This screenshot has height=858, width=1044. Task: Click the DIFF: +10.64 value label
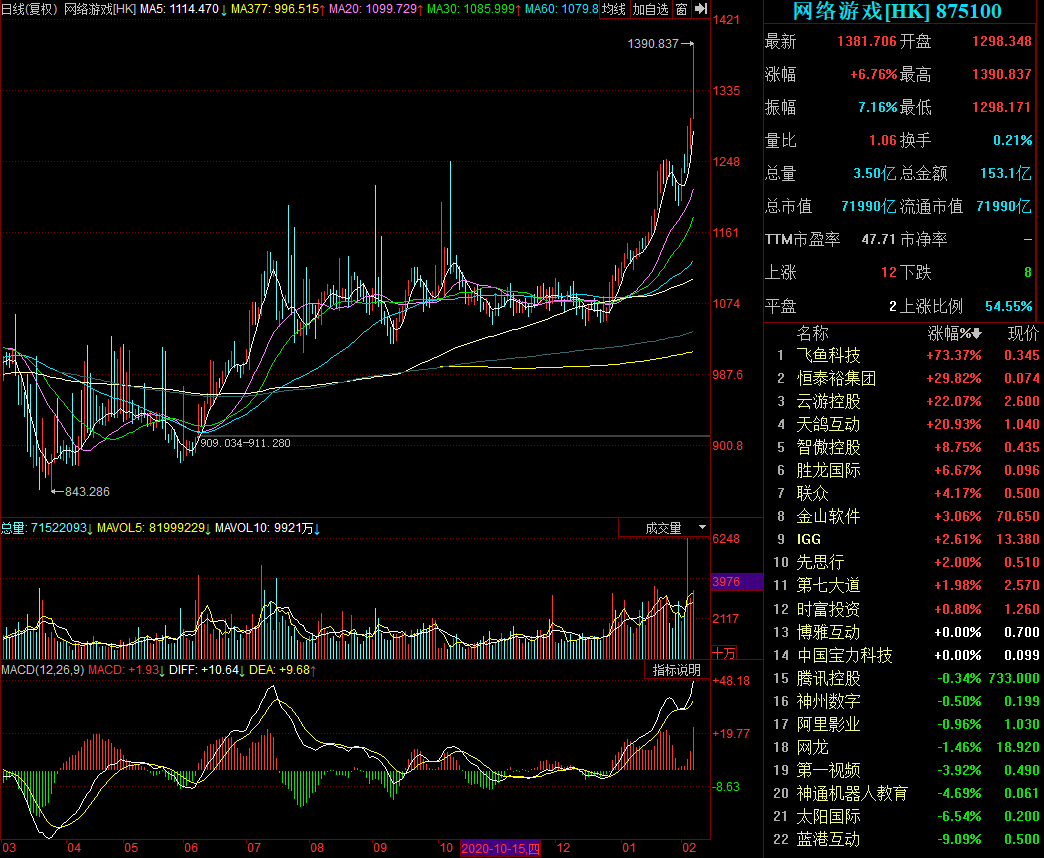207,670
